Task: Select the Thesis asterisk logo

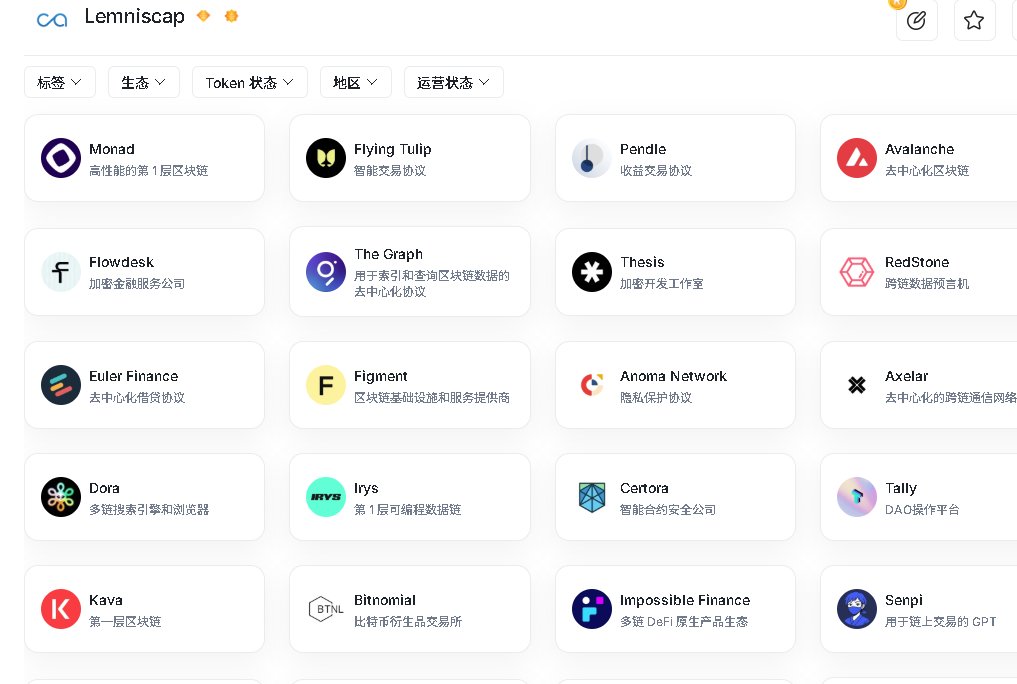Action: tap(592, 272)
